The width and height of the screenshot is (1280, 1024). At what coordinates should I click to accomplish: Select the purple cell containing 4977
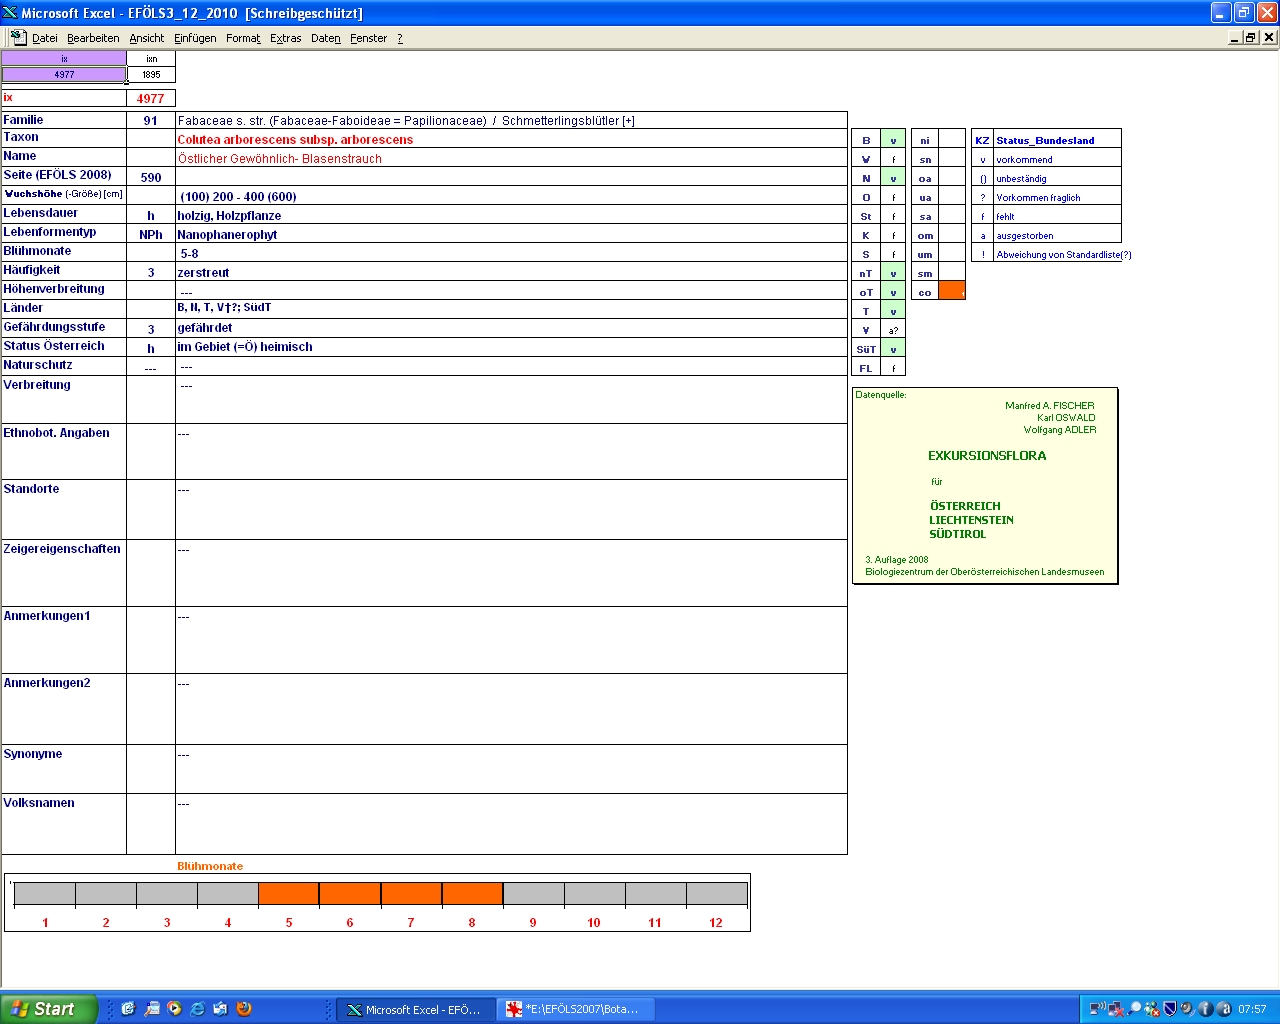tap(64, 74)
